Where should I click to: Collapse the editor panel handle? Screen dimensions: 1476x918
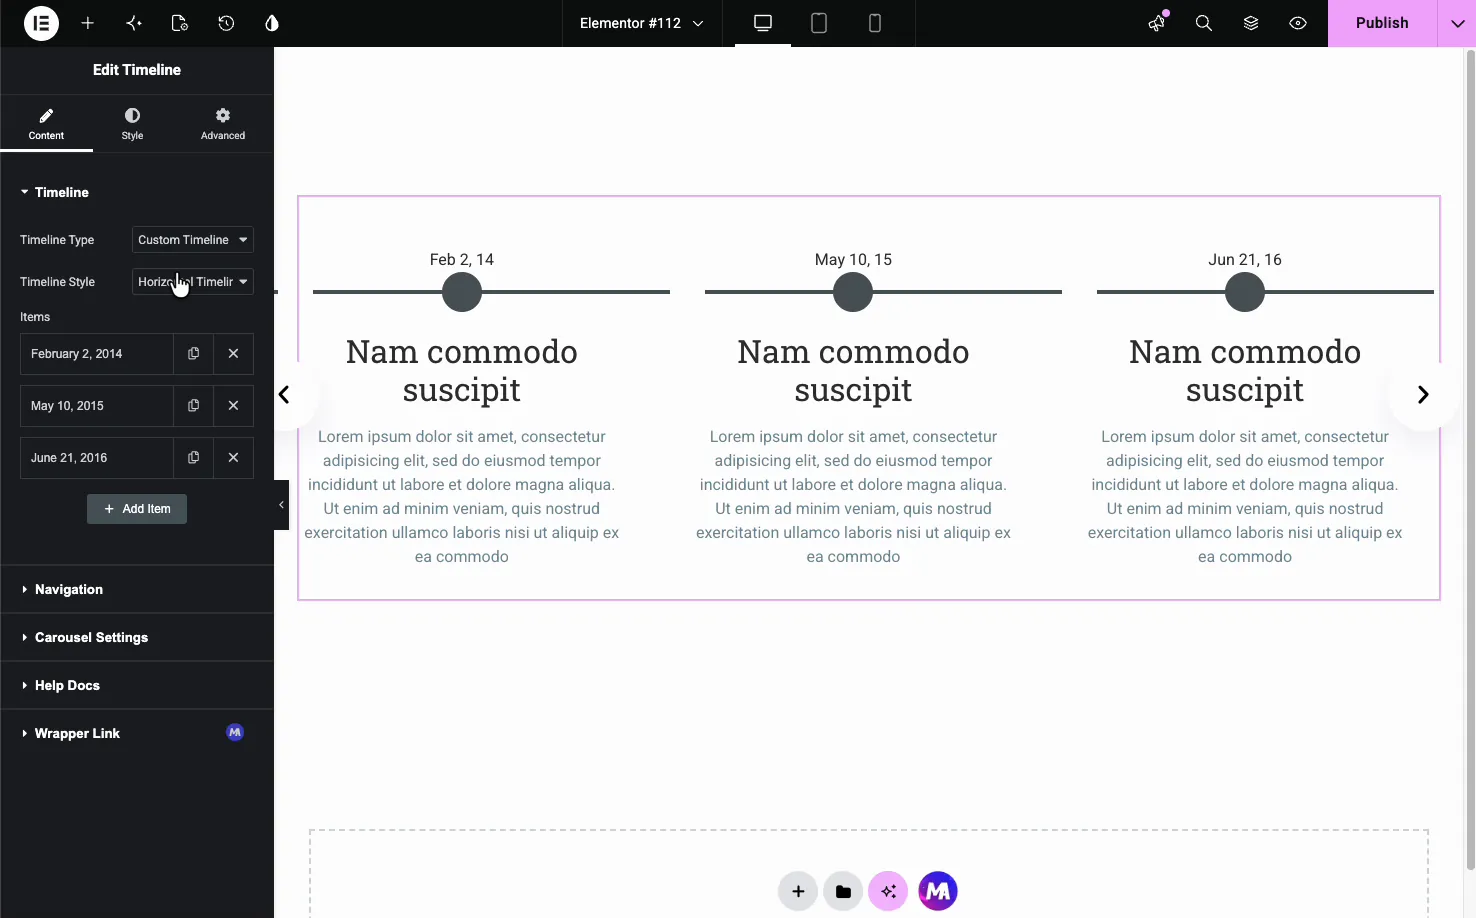point(281,505)
